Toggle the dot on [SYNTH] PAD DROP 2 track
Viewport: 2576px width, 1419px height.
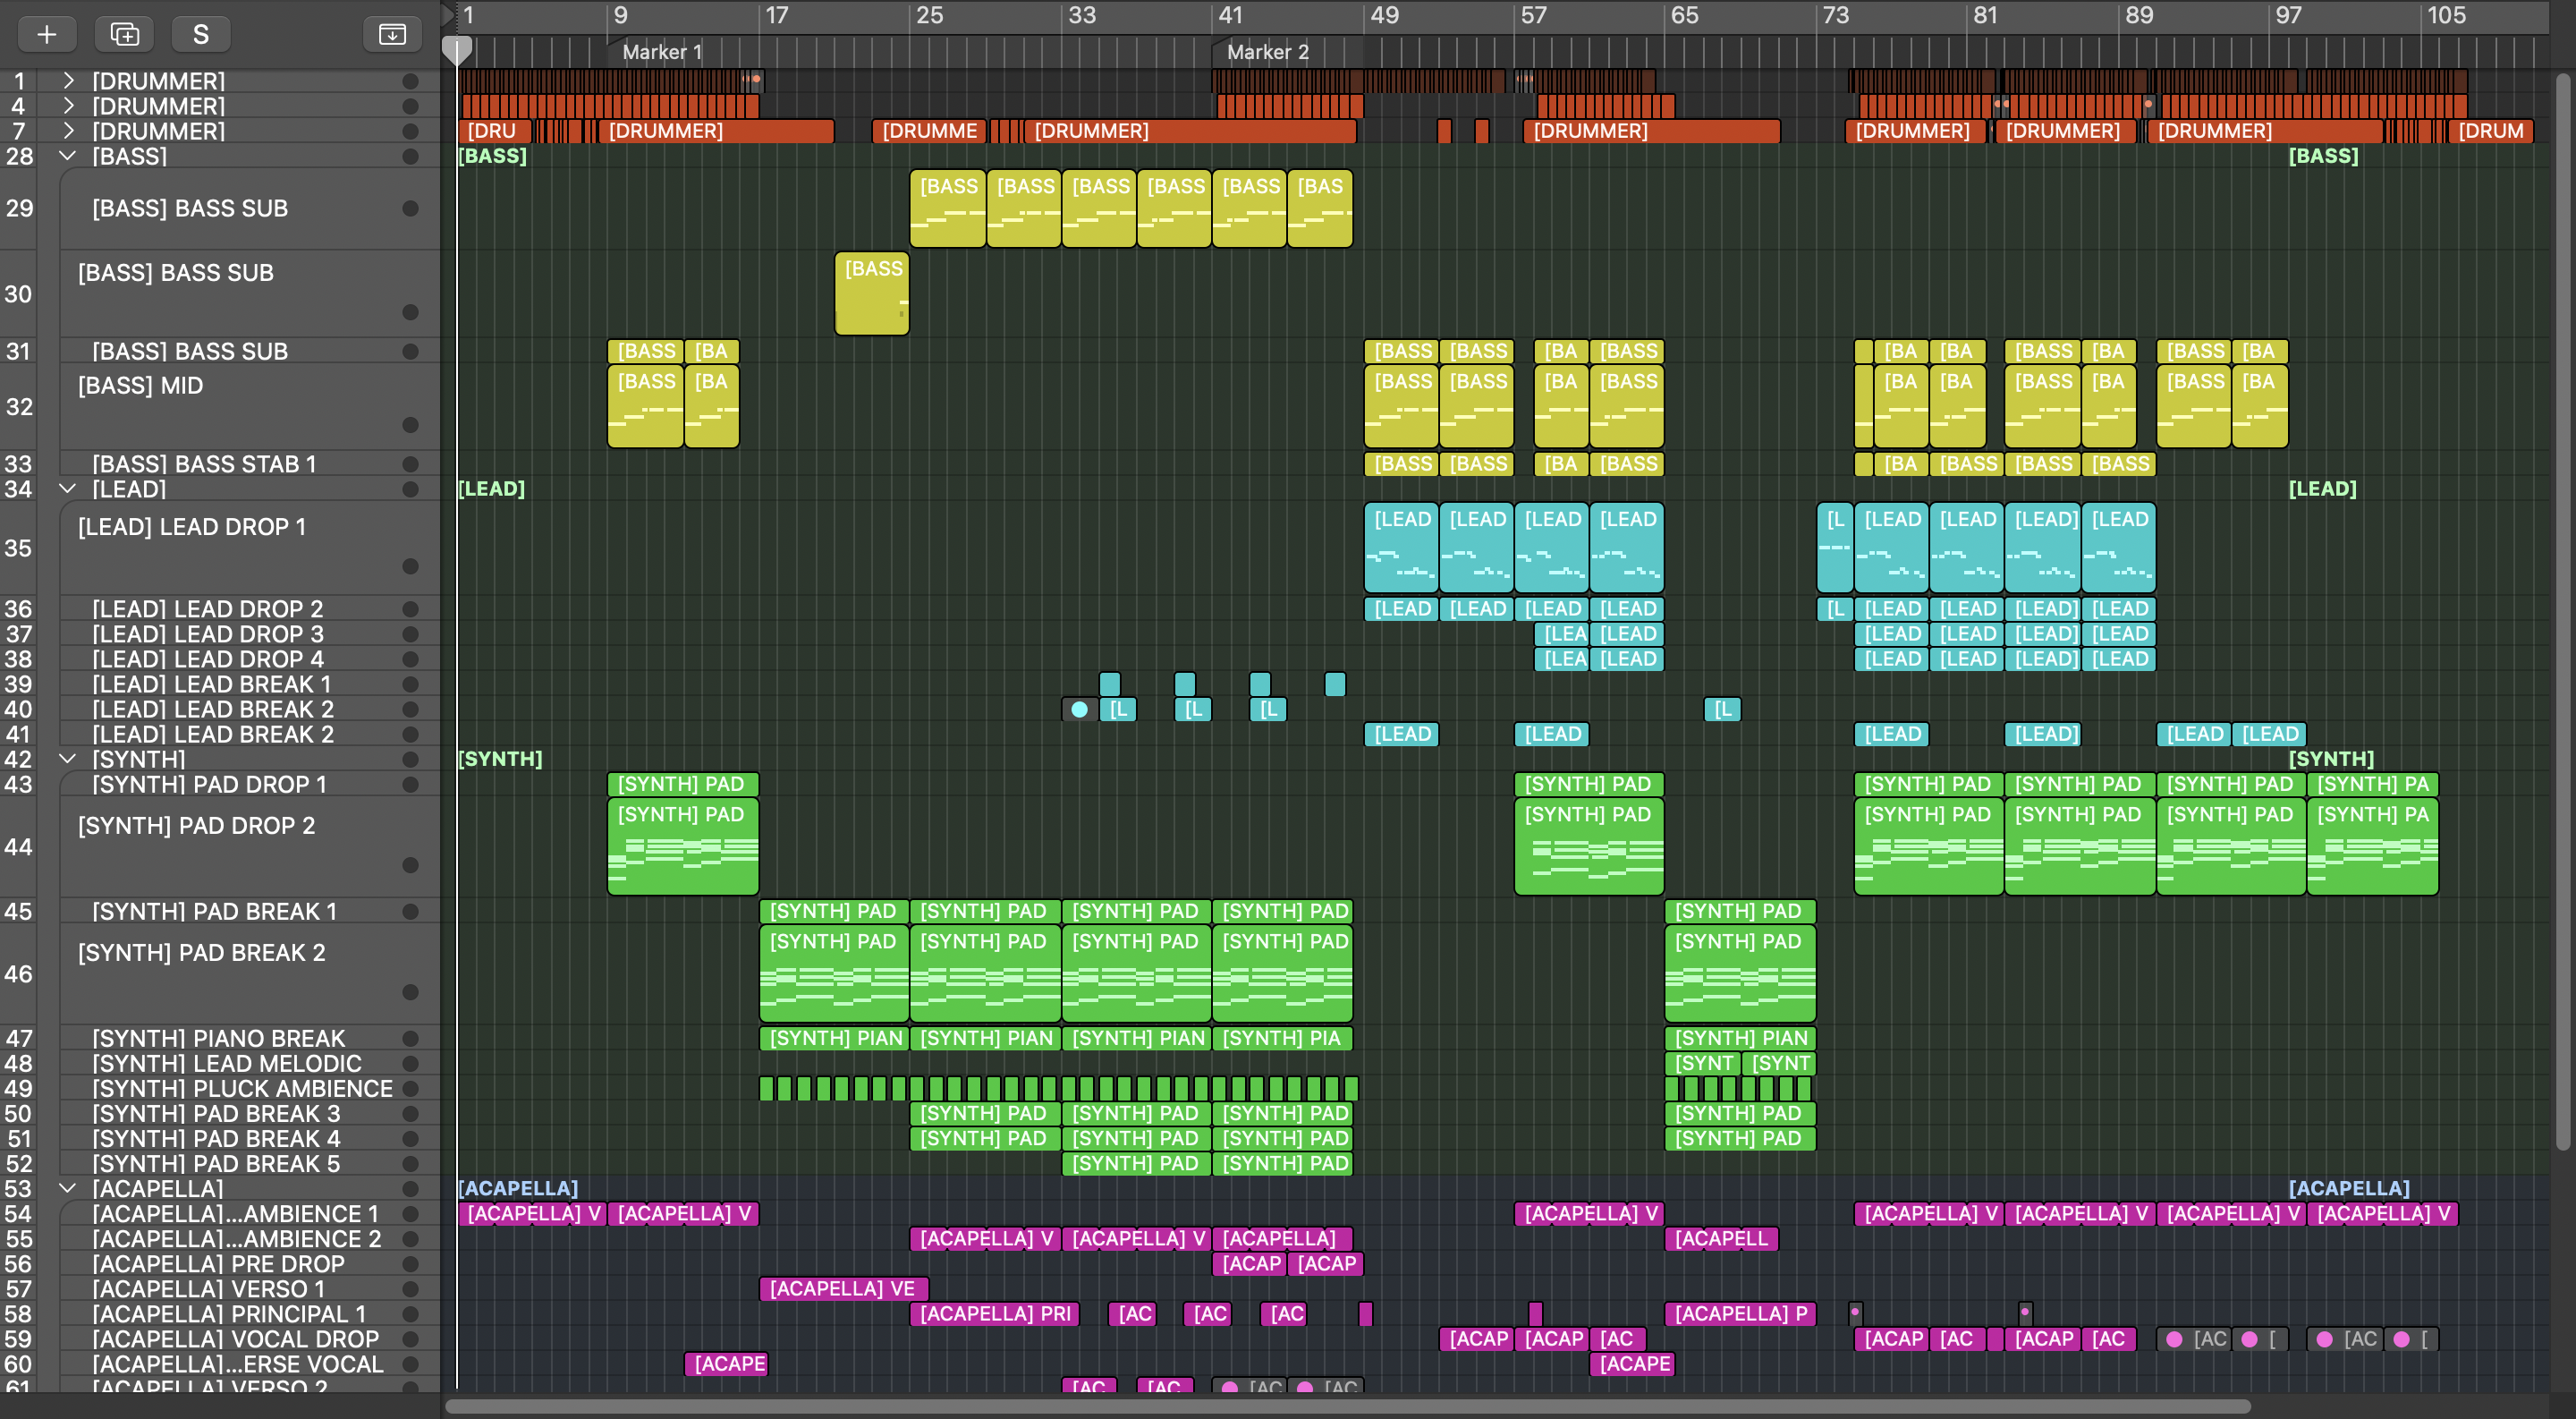410,865
